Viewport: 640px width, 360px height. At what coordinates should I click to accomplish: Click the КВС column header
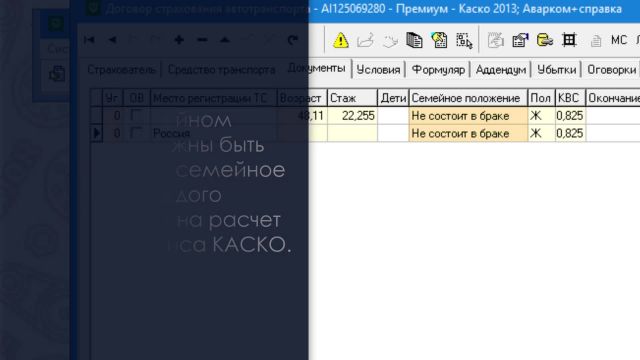(570, 98)
